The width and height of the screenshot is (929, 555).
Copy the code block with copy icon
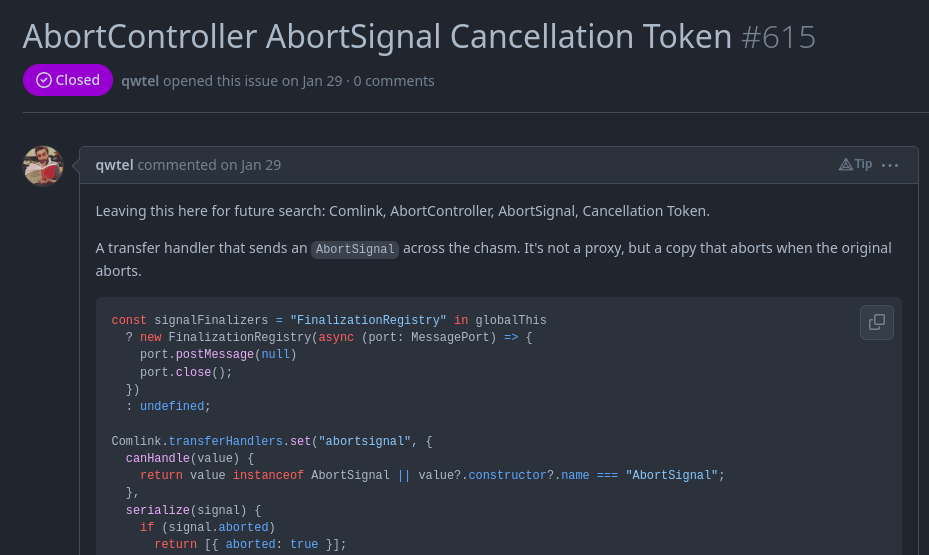(876, 322)
